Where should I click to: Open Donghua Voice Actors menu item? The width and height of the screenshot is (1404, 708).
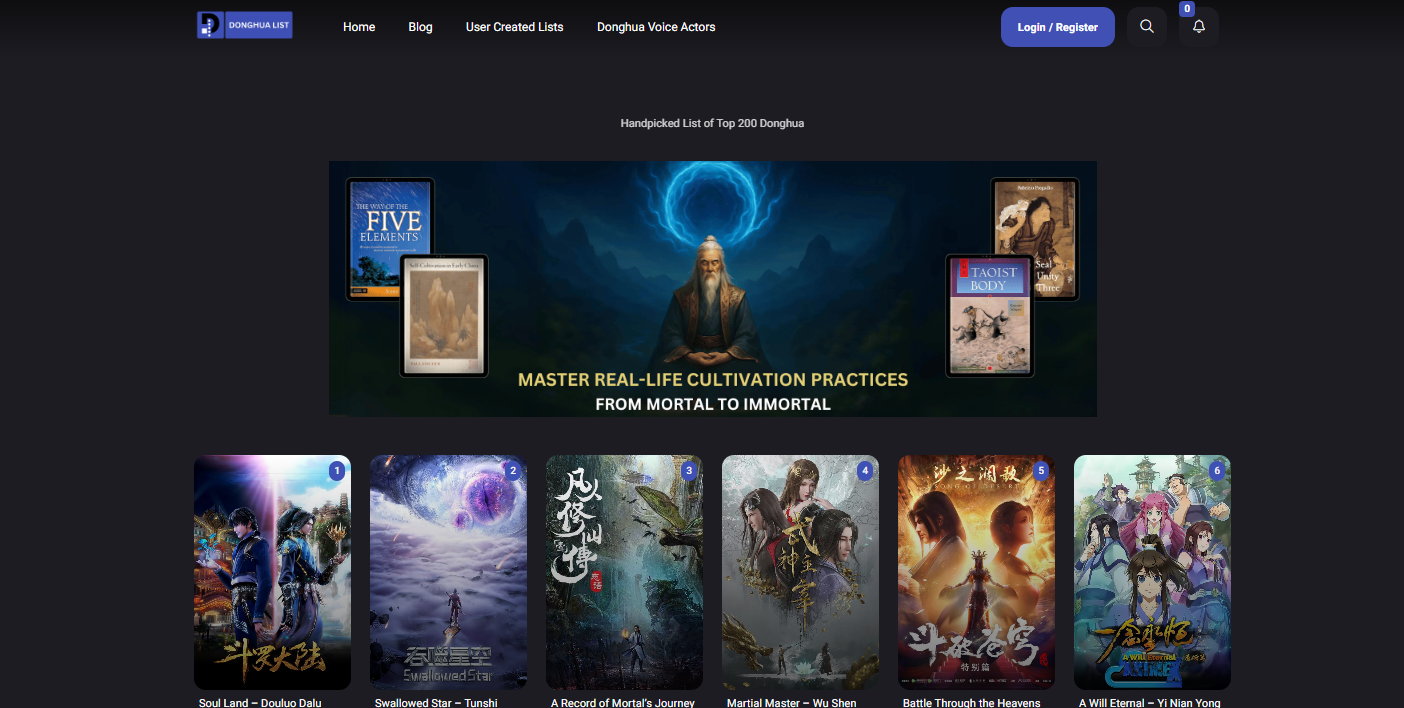tap(656, 27)
